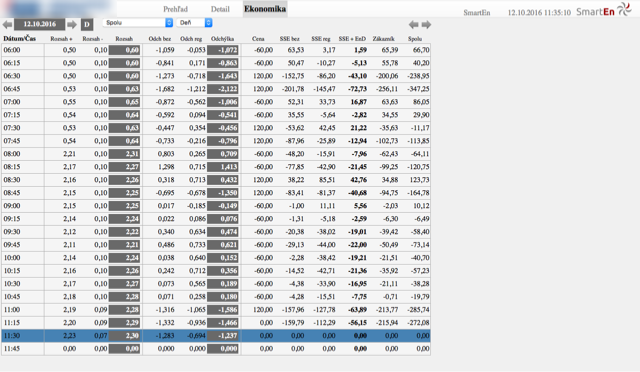Click SSE + EnD value -72,73
The width and height of the screenshot is (640, 372).
357,89
